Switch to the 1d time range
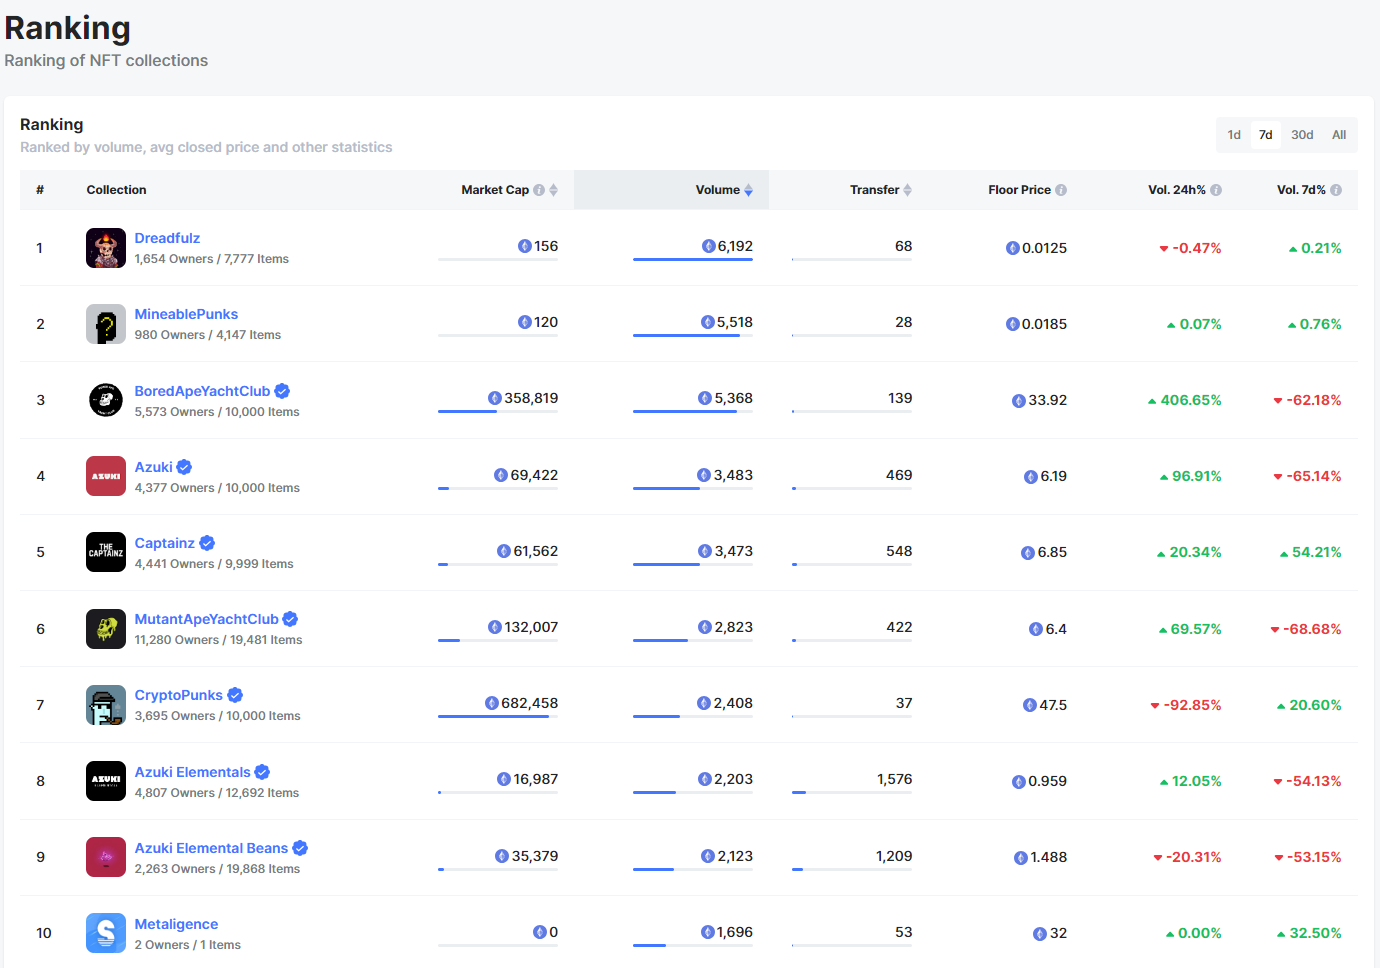 [1234, 135]
